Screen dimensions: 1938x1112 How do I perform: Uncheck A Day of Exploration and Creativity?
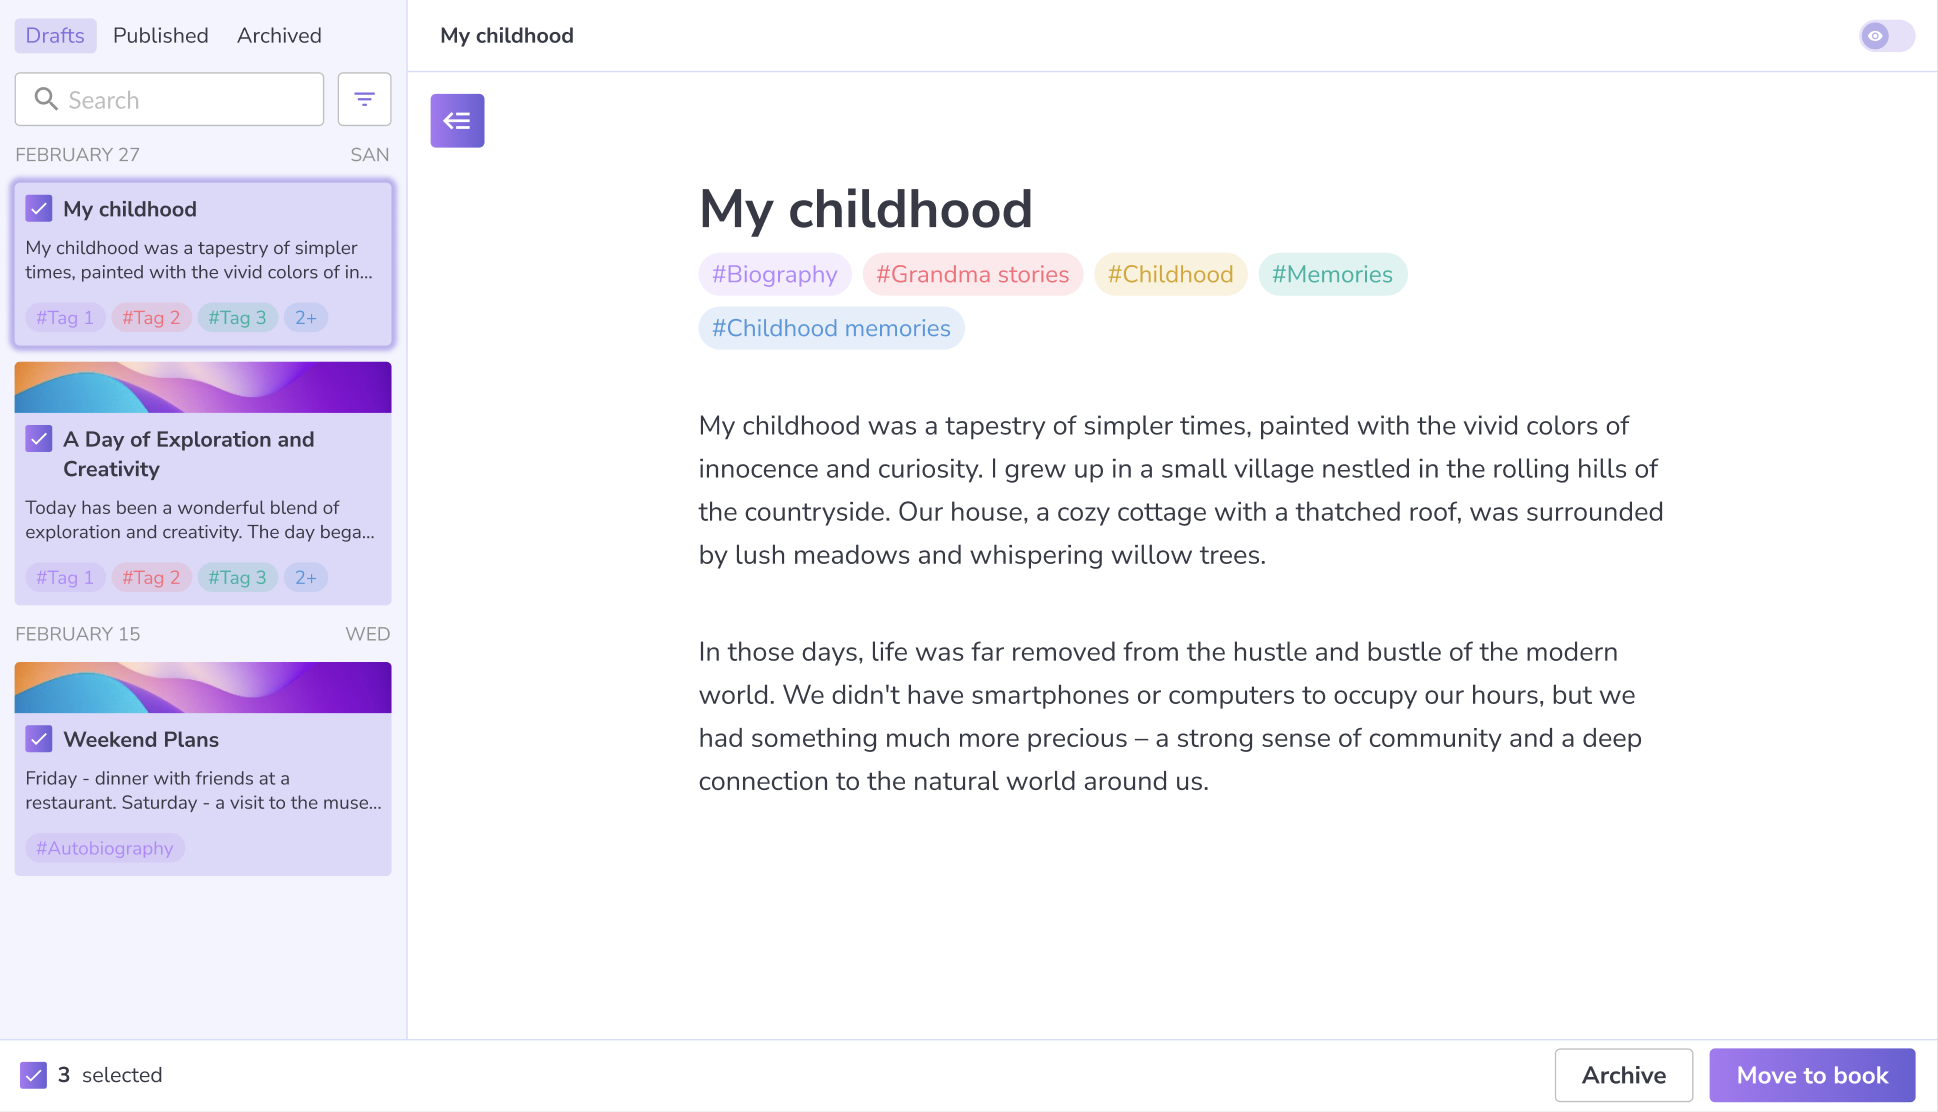(39, 438)
